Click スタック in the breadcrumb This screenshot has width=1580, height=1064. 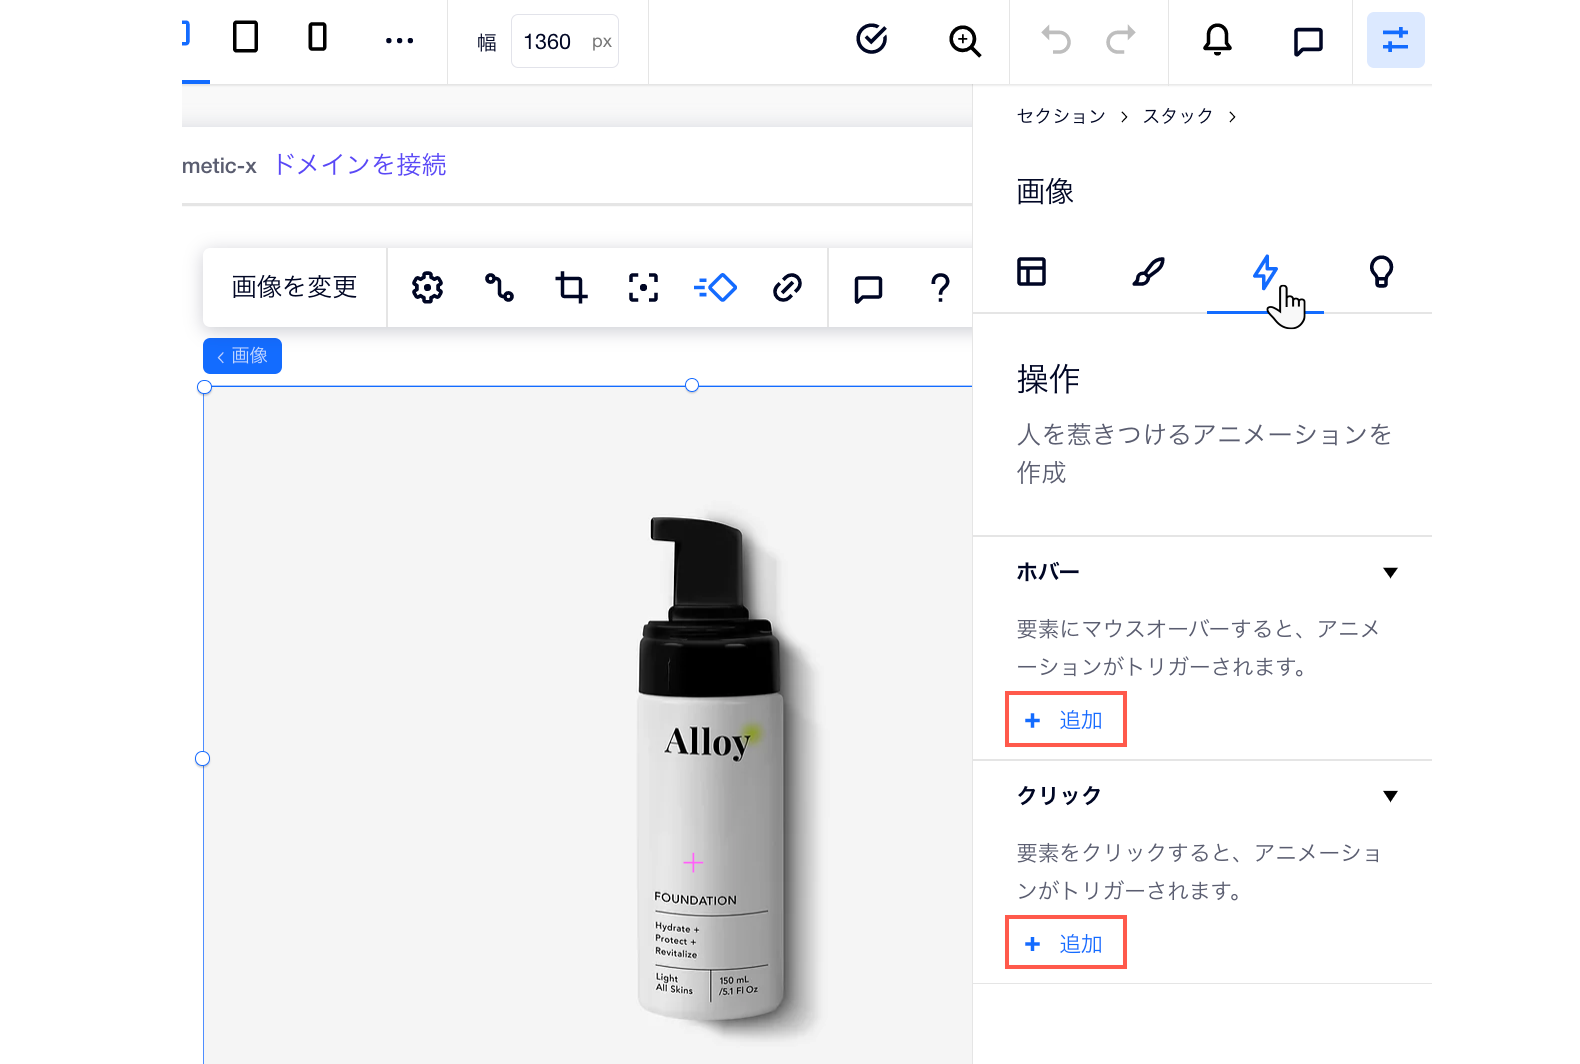tap(1178, 116)
